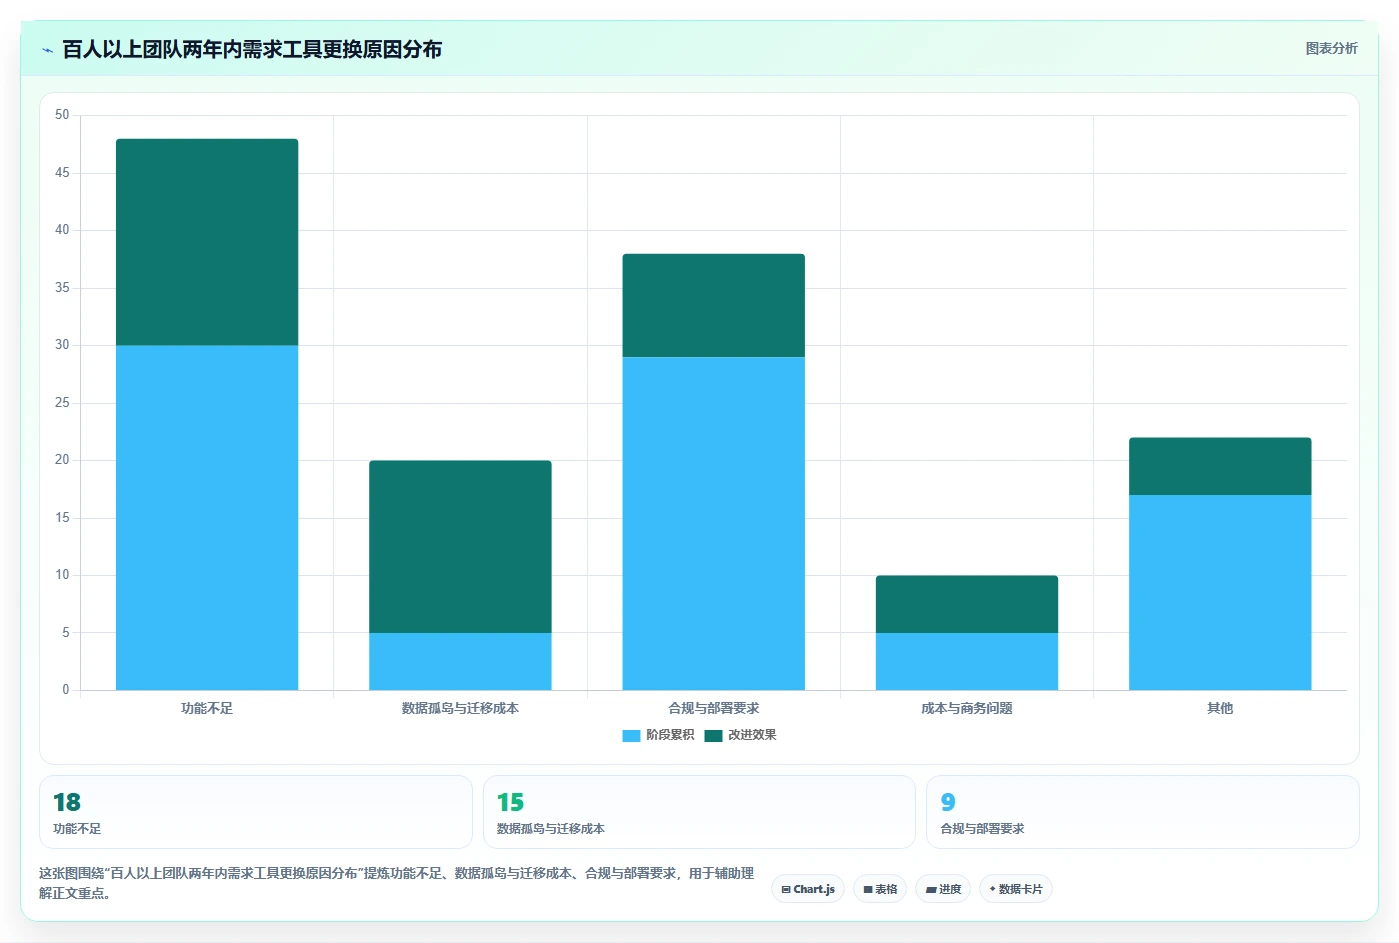Click the blue bar segment for 其他
Viewport: 1399px width, 943px height.
coord(1220,592)
